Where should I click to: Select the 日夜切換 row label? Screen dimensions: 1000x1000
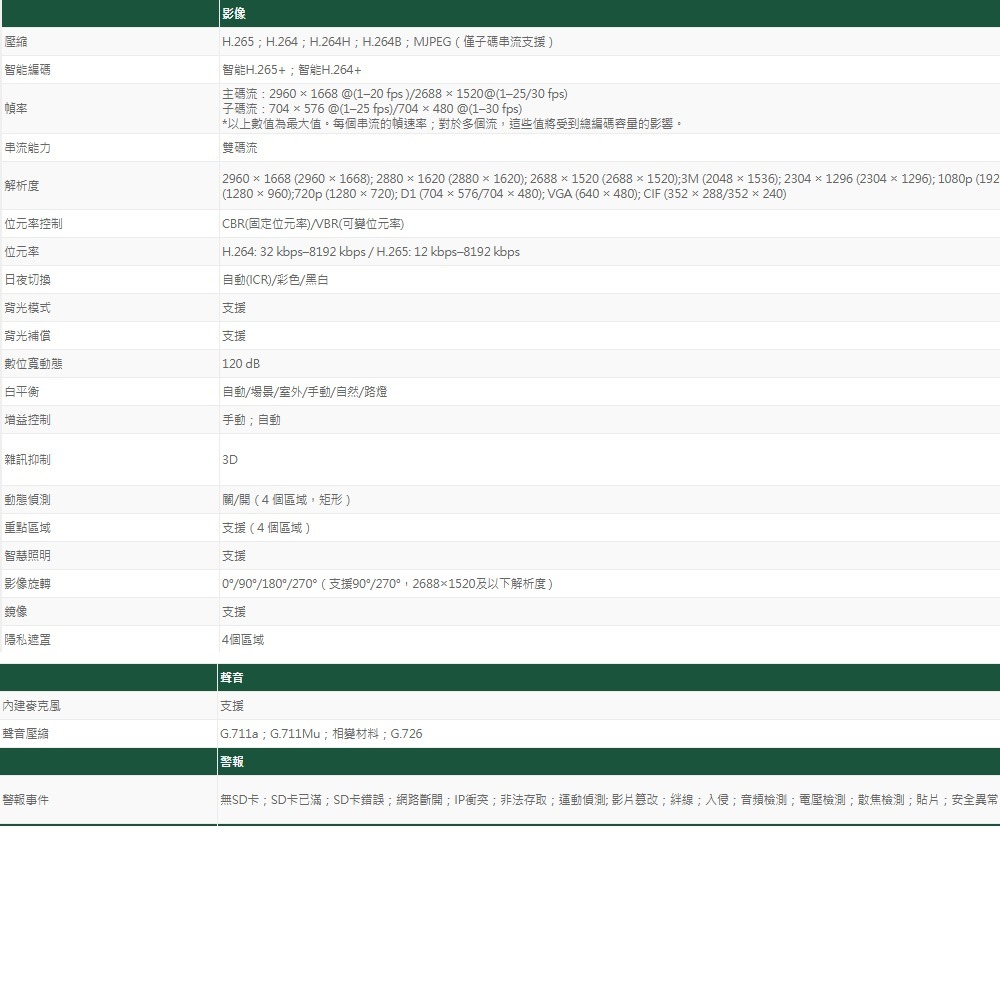(28, 280)
